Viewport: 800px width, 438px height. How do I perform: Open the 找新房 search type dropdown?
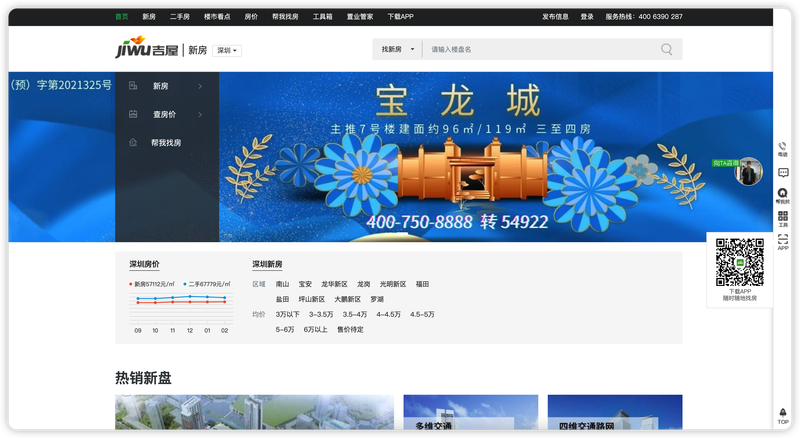click(x=397, y=50)
